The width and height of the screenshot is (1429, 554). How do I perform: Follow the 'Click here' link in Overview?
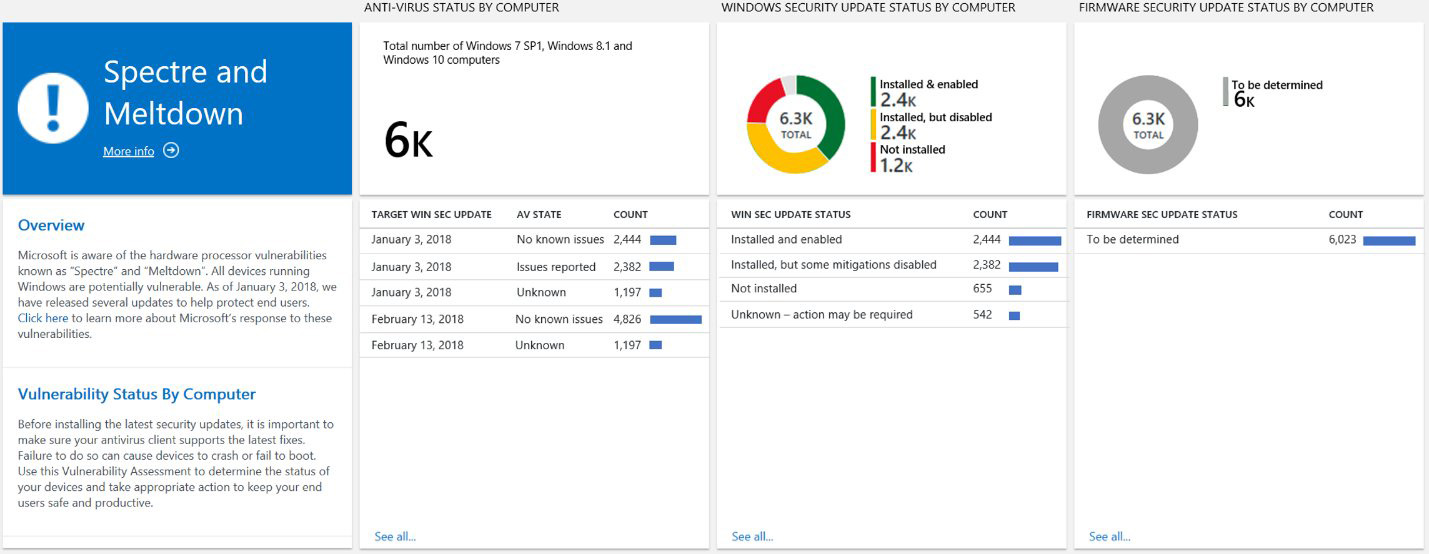(x=43, y=318)
